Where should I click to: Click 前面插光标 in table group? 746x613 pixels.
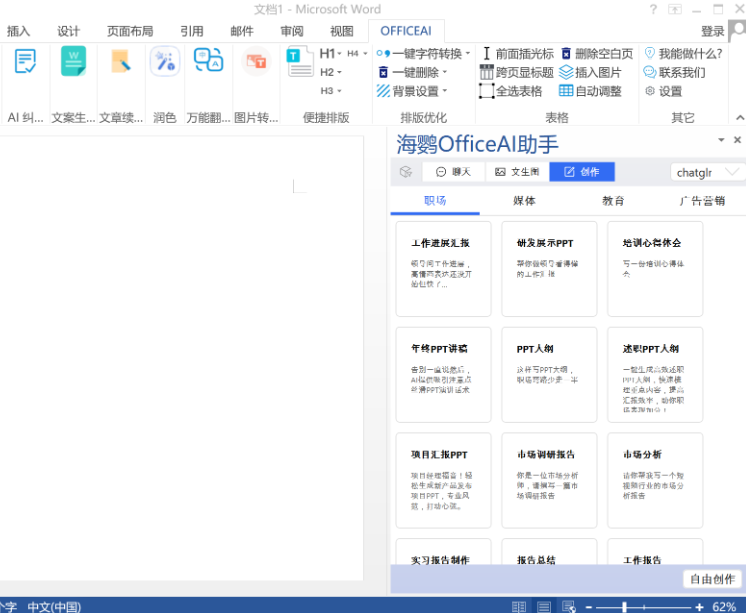point(517,54)
